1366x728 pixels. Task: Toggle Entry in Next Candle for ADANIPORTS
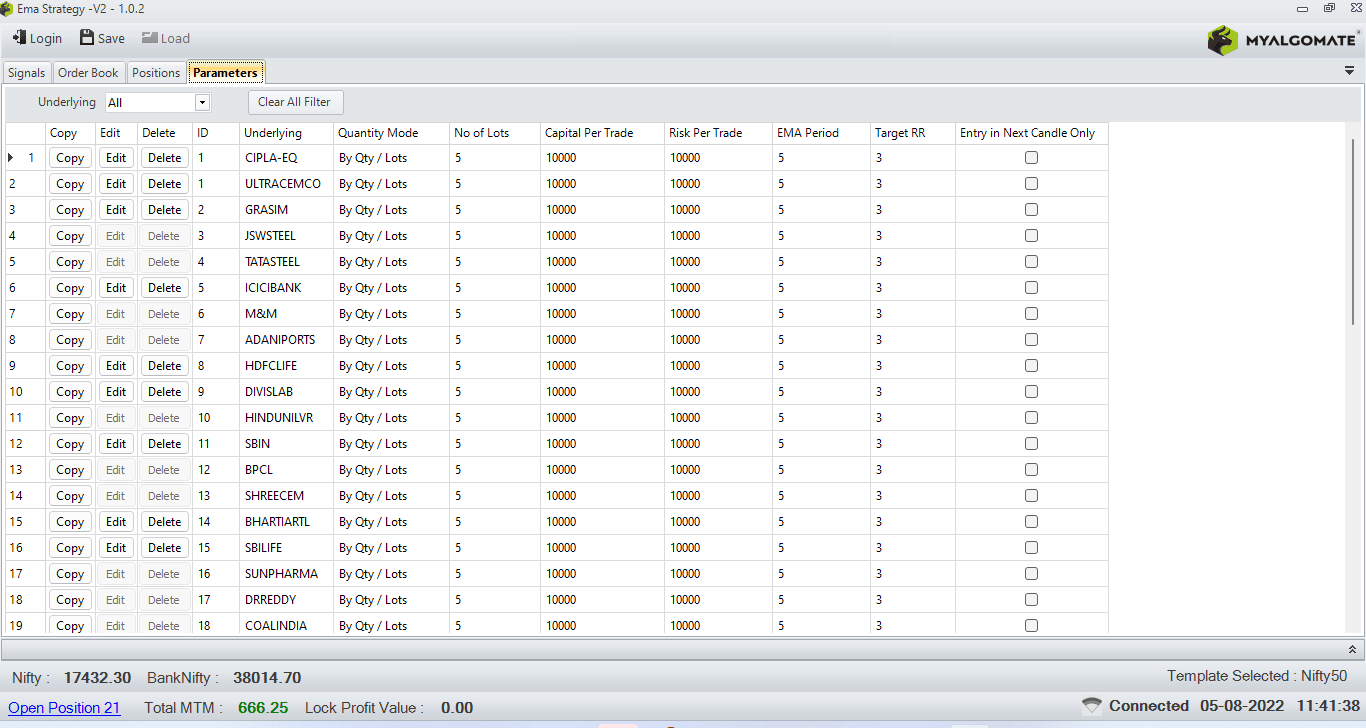tap(1031, 340)
